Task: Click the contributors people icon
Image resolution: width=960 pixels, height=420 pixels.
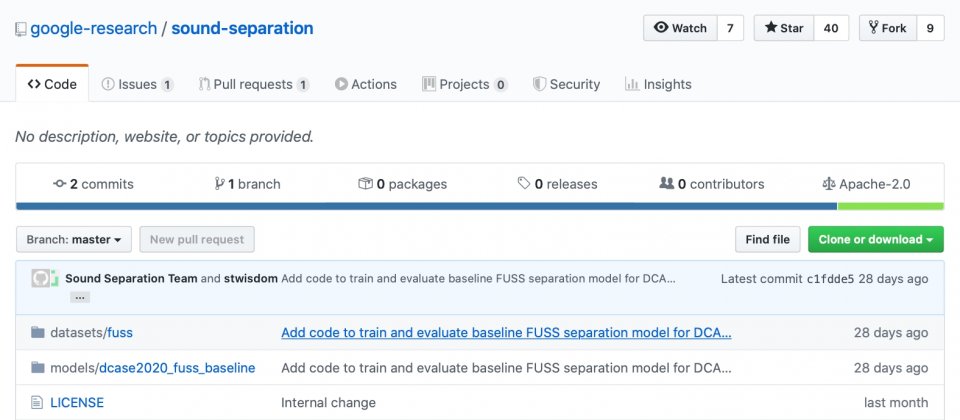Action: click(x=666, y=183)
